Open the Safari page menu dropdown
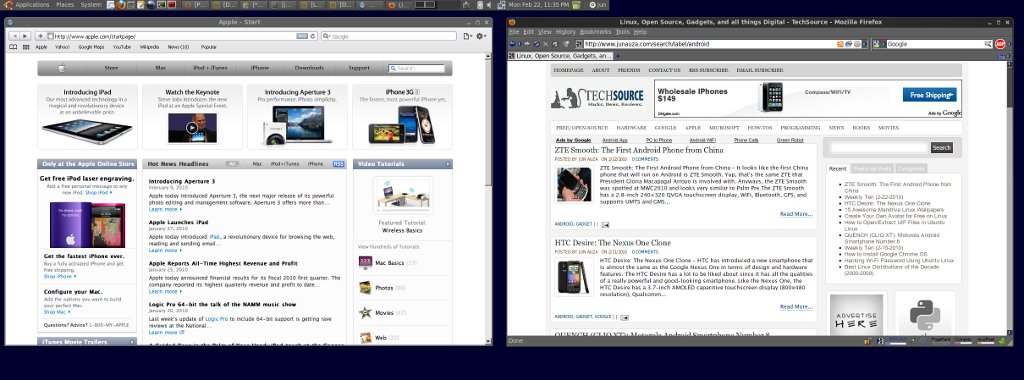 (x=468, y=36)
